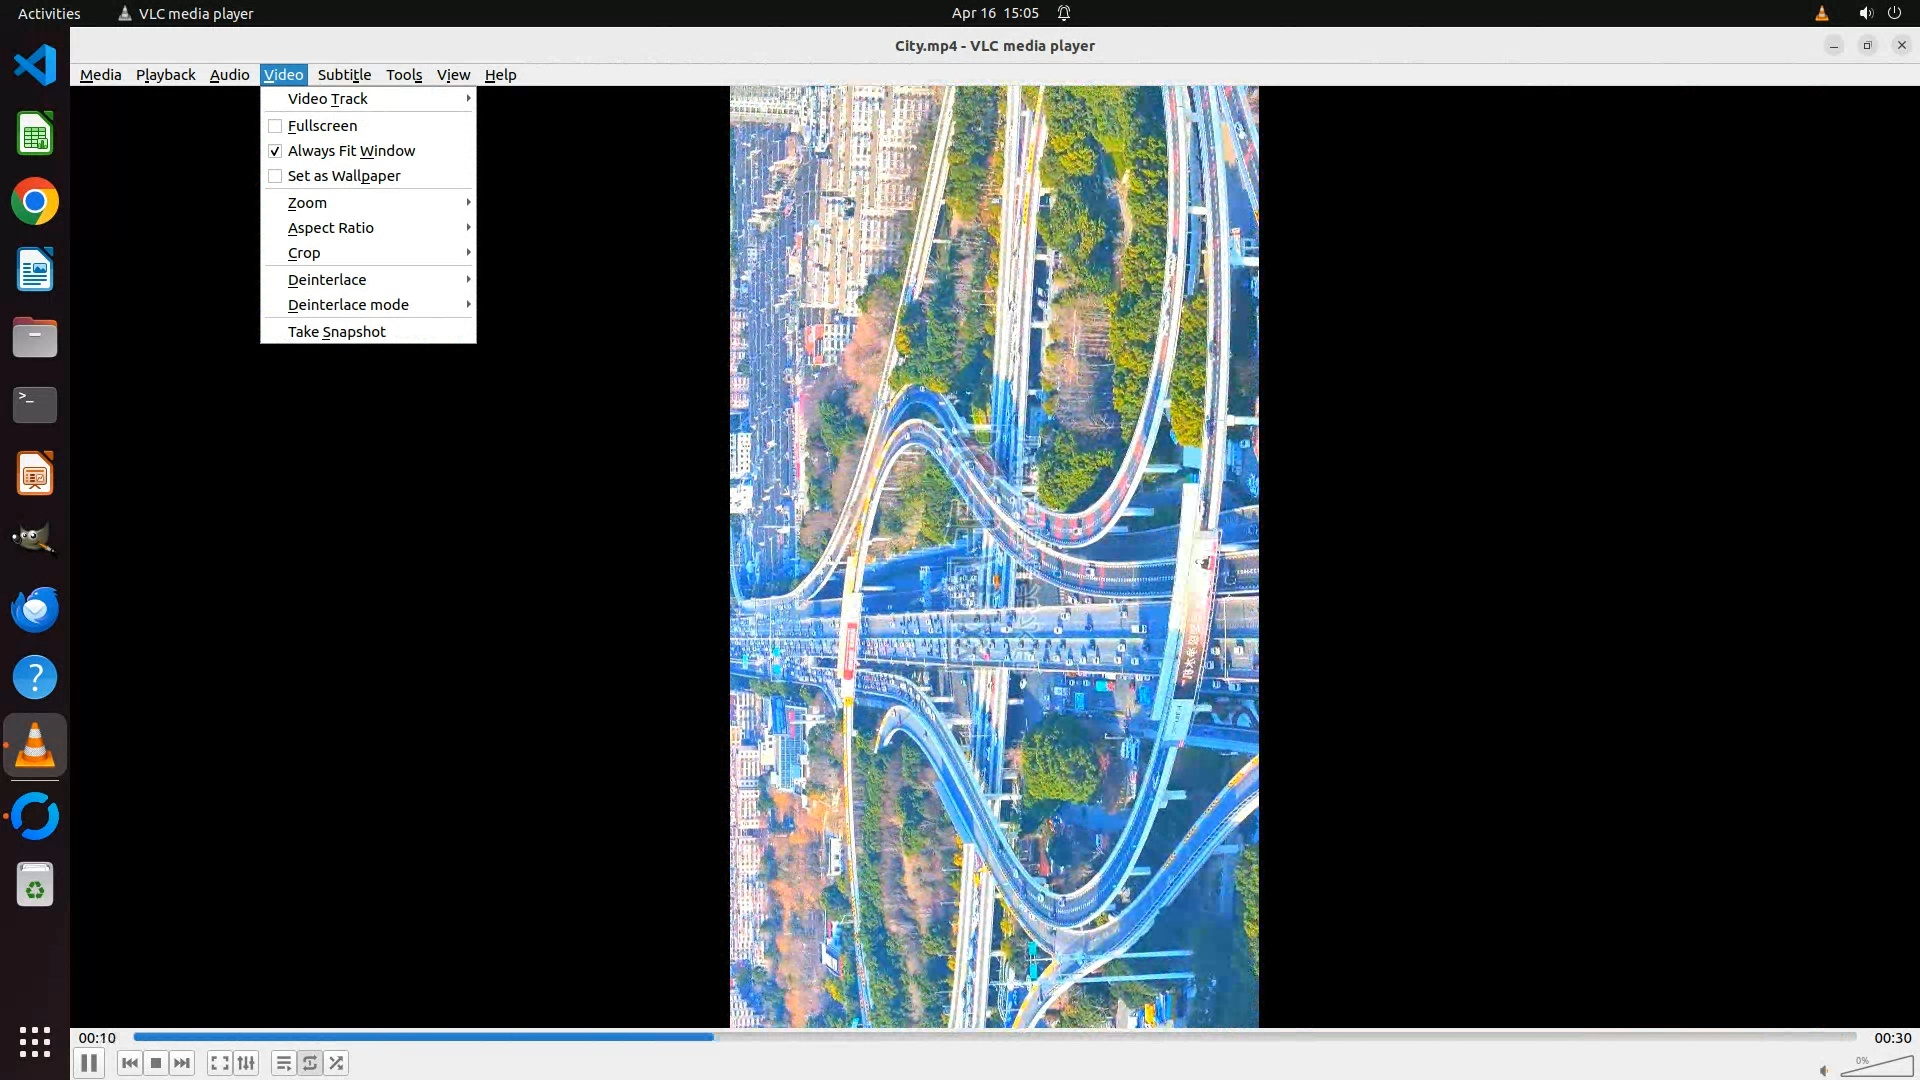Stop playback with the stop button
The width and height of the screenshot is (1920, 1080).
(156, 1063)
